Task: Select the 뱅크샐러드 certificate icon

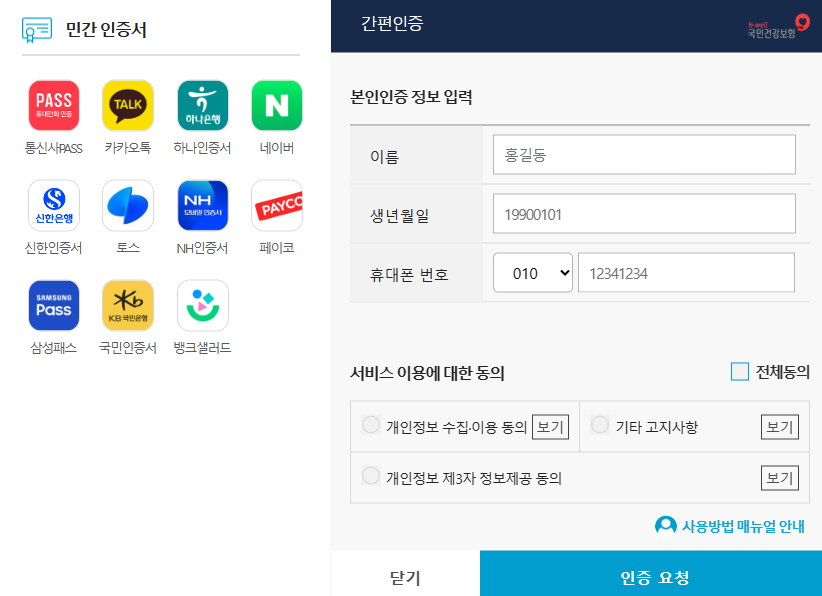Action: pyautogui.click(x=203, y=306)
